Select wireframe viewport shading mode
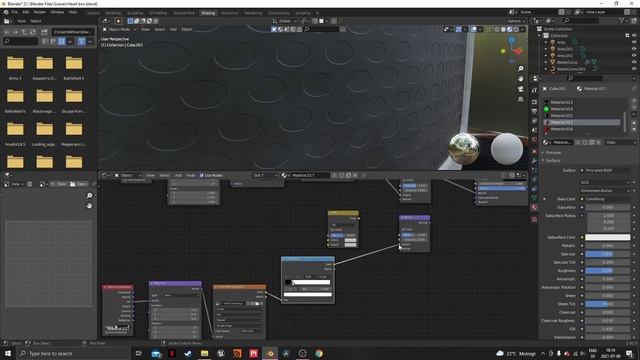The width and height of the screenshot is (640, 360). coord(497,29)
